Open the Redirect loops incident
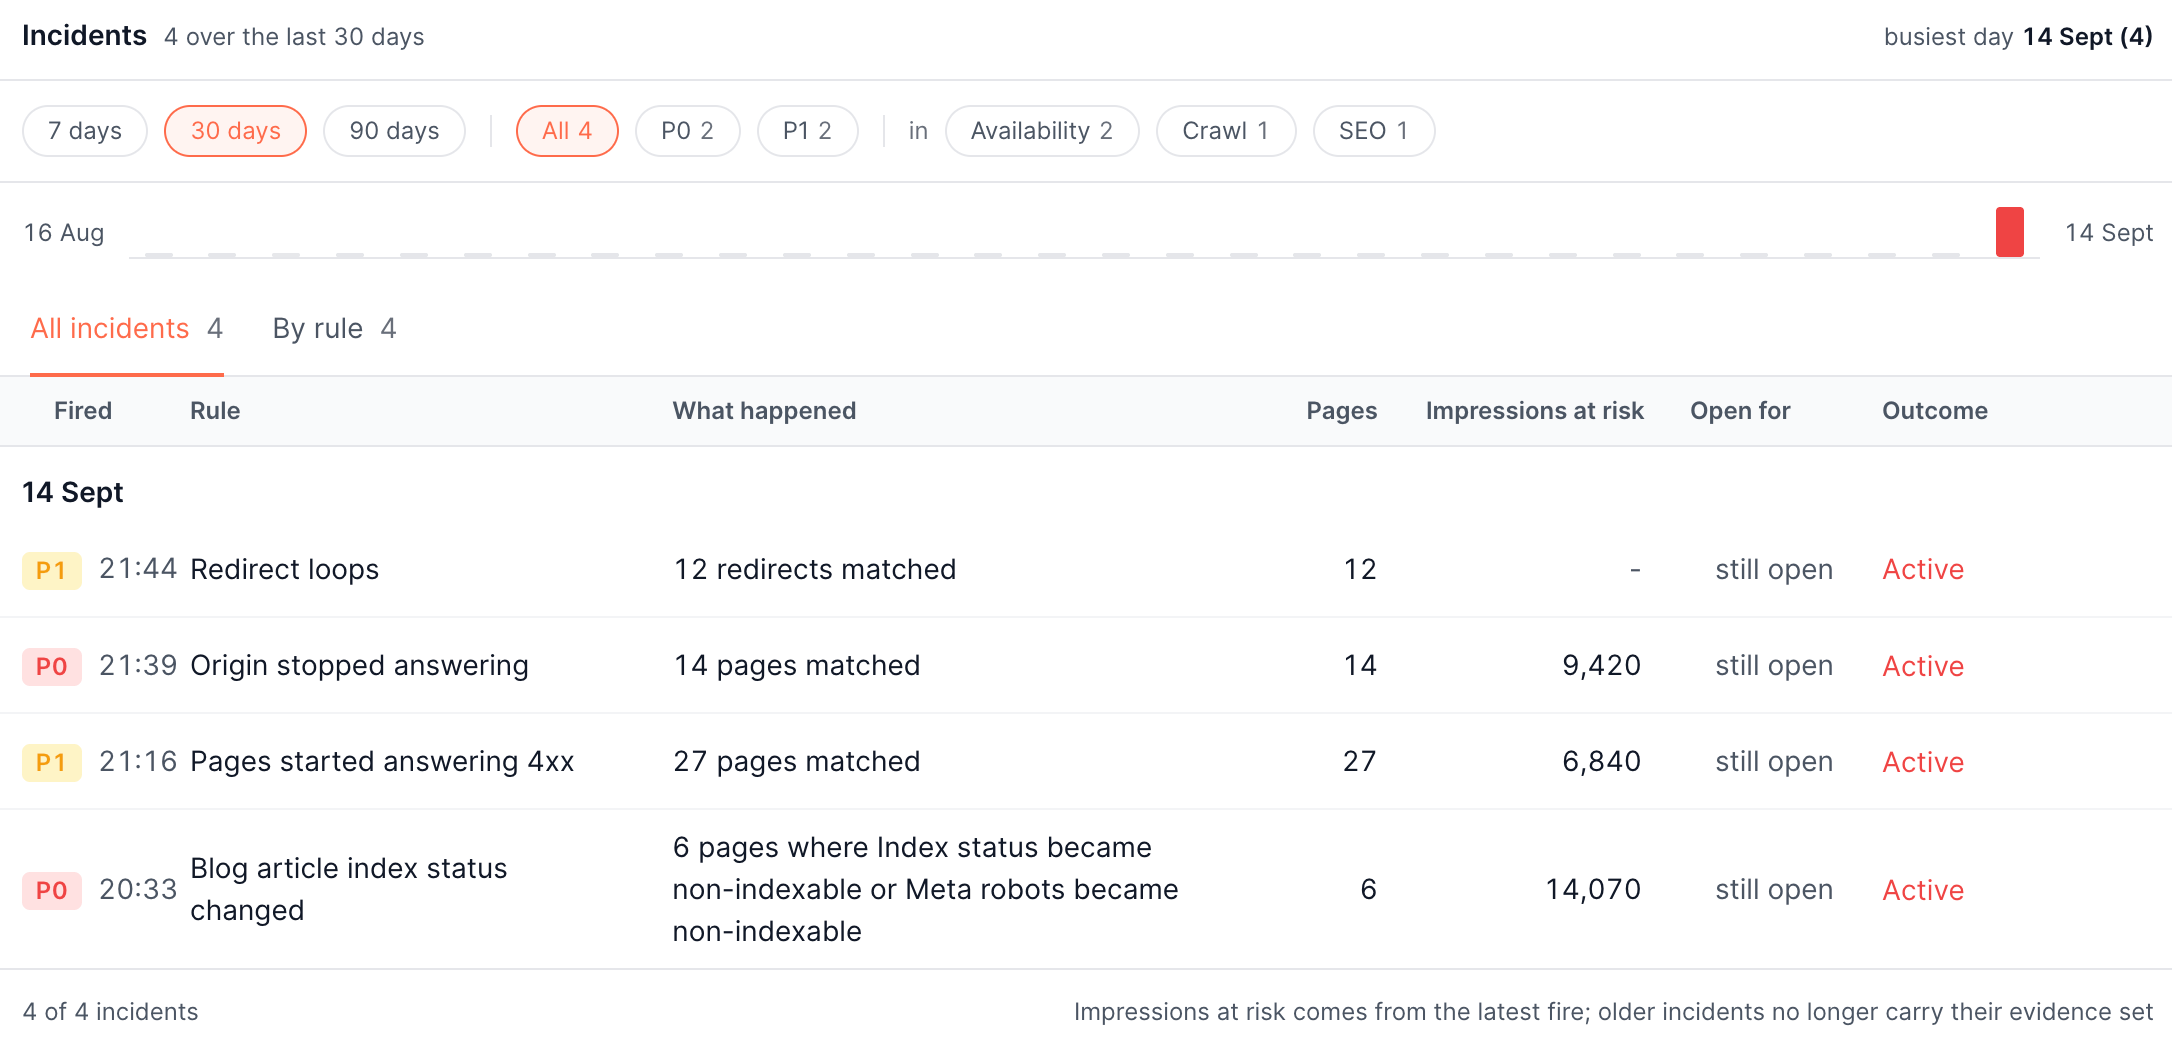The height and width of the screenshot is (1040, 2172). click(1086, 569)
